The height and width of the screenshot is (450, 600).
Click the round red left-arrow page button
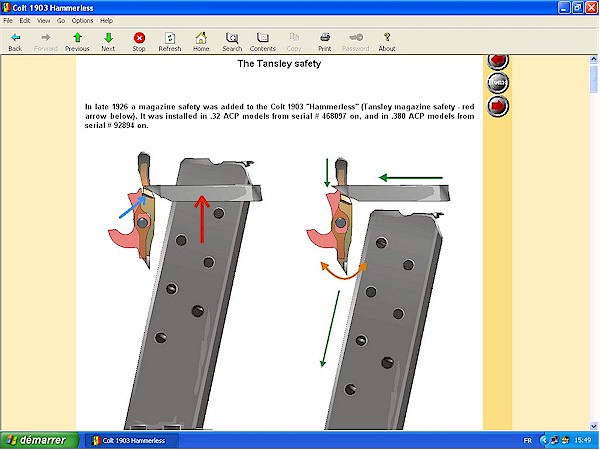[x=498, y=61]
